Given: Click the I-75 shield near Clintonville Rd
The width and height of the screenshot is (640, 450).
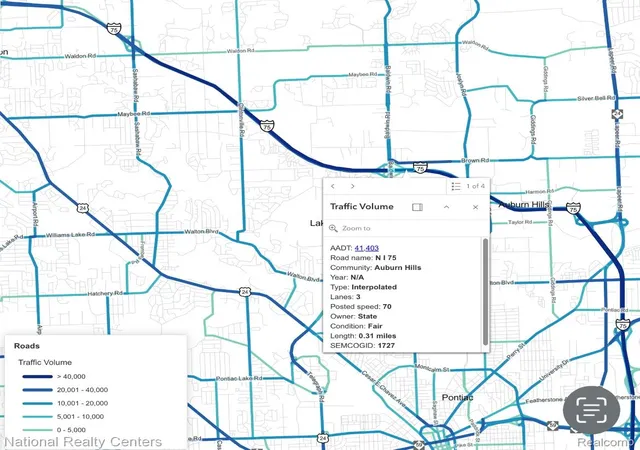Looking at the screenshot, I should pyautogui.click(x=267, y=126).
